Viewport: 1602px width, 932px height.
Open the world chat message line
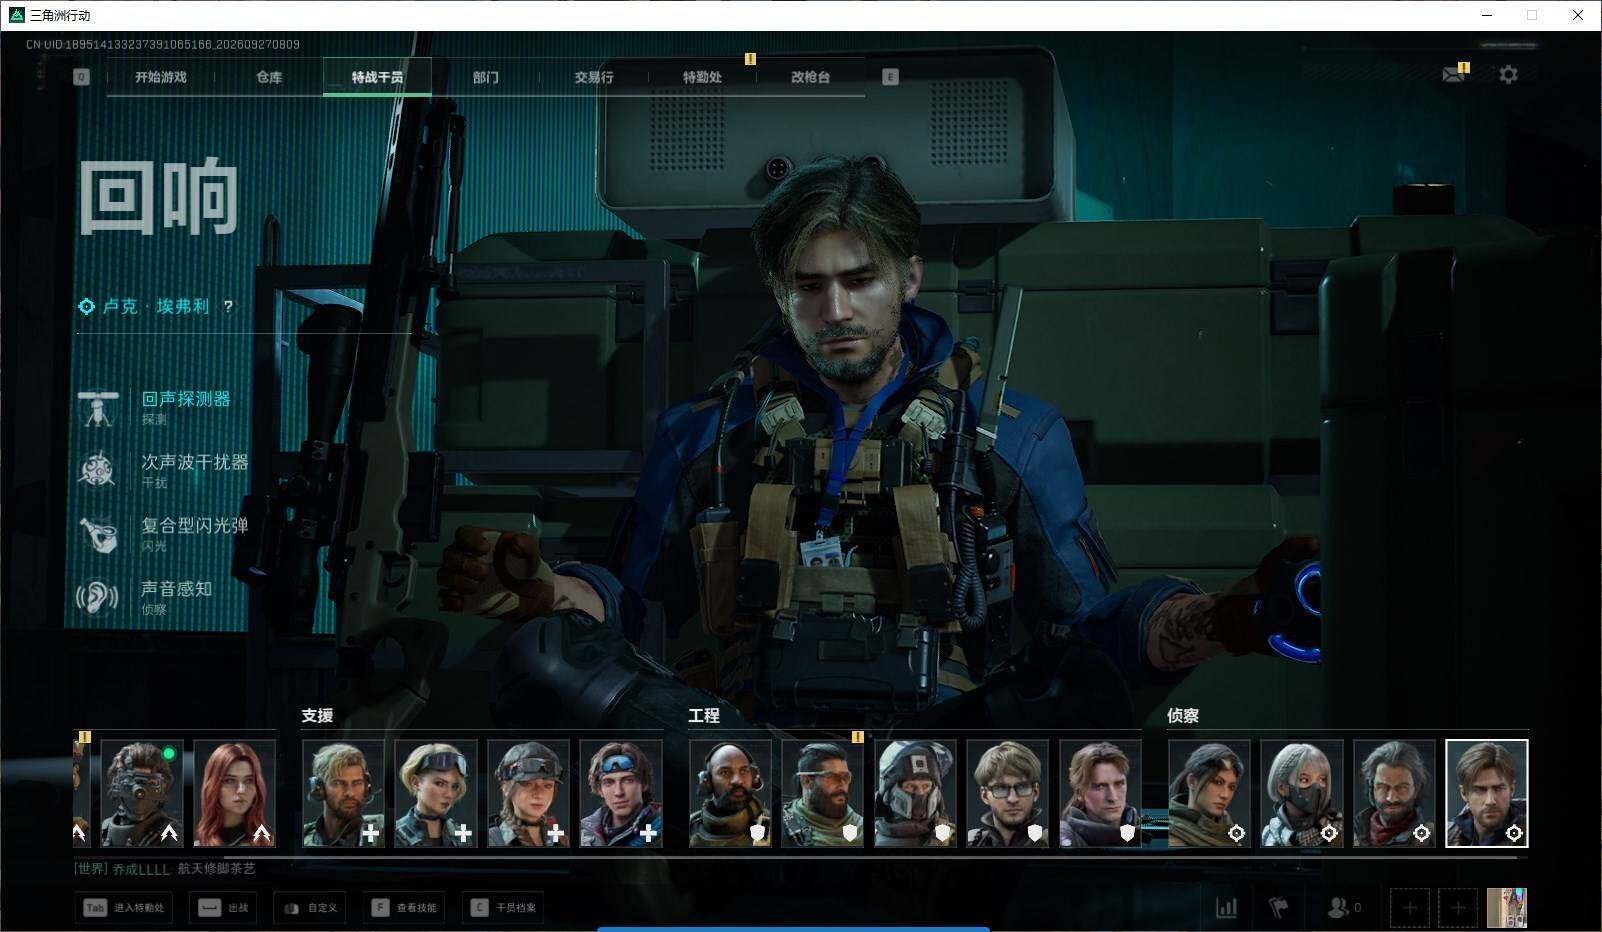[x=165, y=868]
